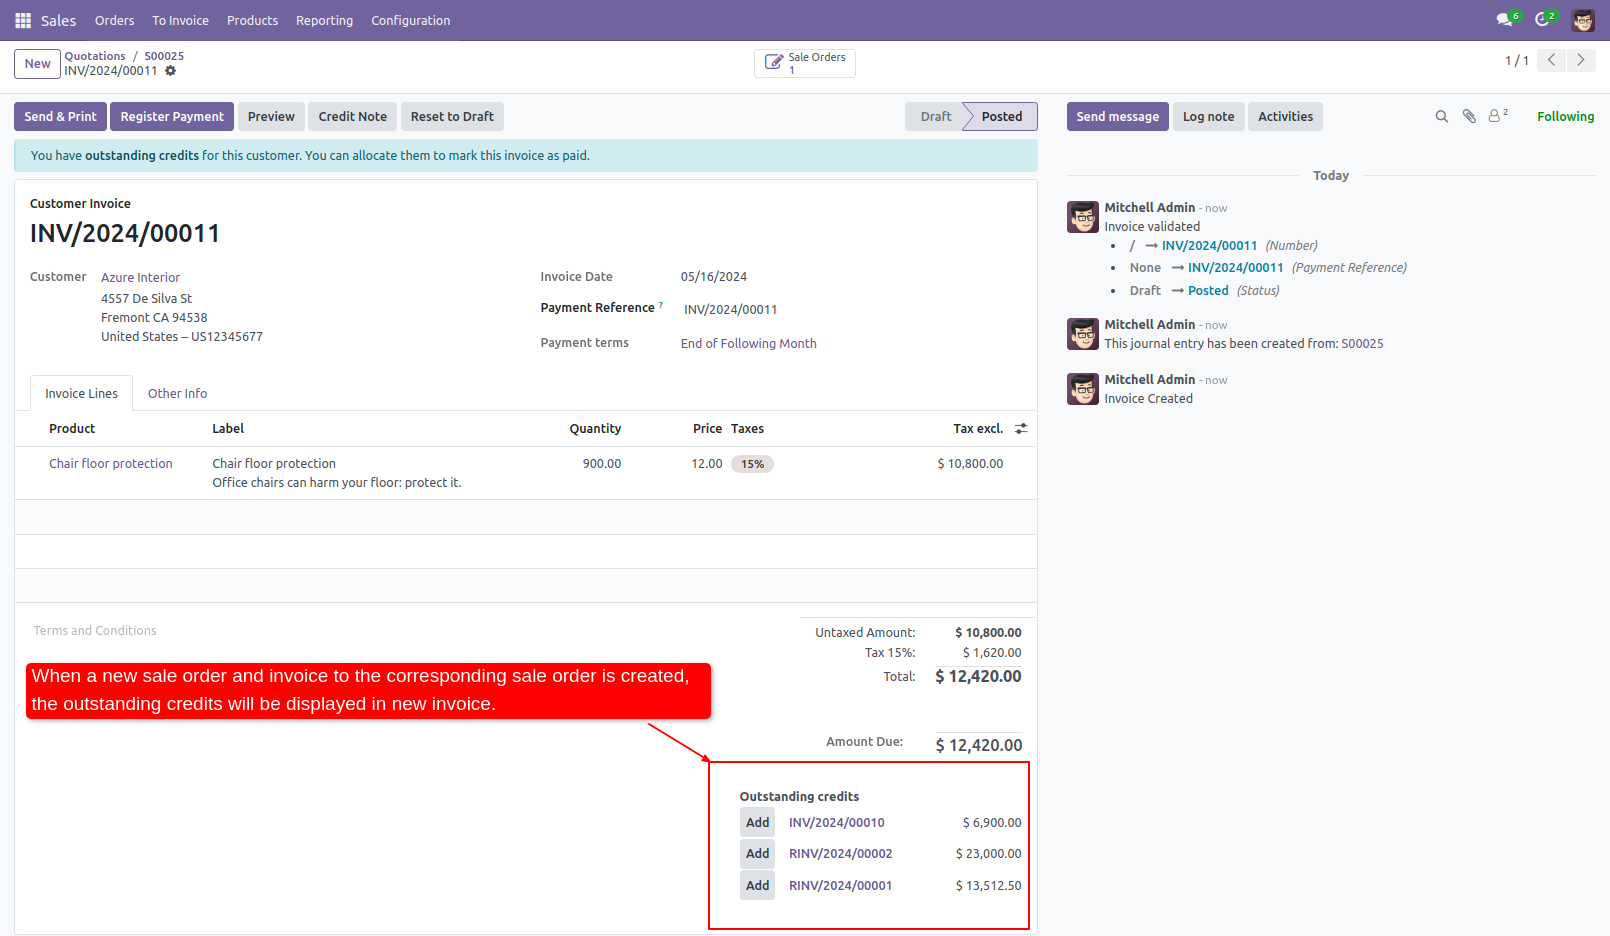
Task: Click the Register Payment button
Action: pyautogui.click(x=171, y=116)
